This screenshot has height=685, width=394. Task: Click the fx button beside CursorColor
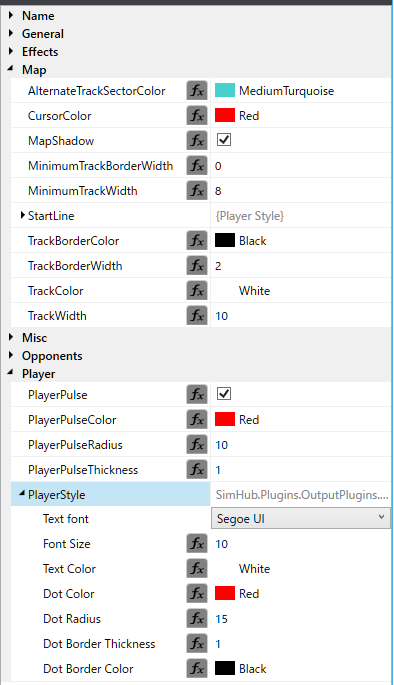197,116
